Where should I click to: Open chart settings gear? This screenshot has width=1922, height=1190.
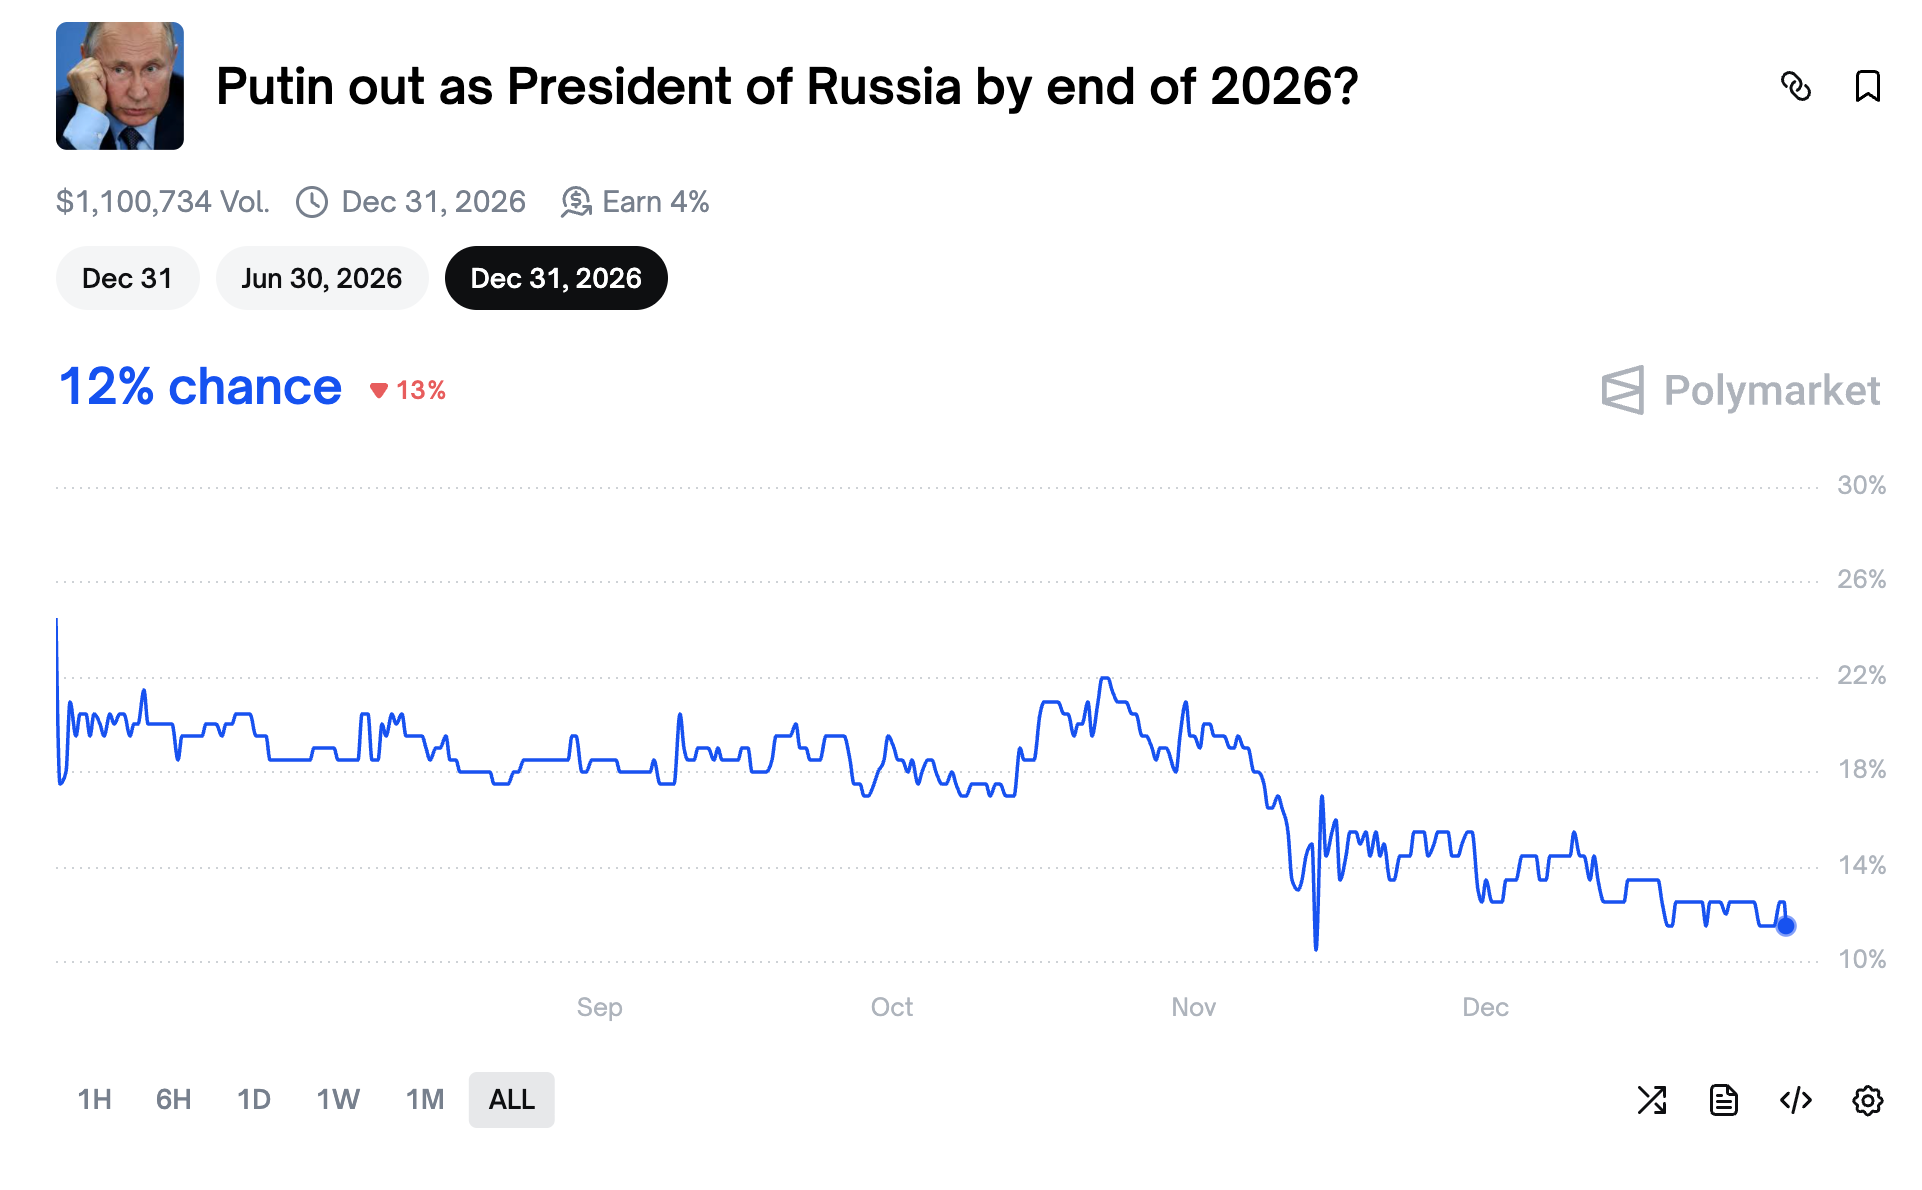pyautogui.click(x=1867, y=1100)
